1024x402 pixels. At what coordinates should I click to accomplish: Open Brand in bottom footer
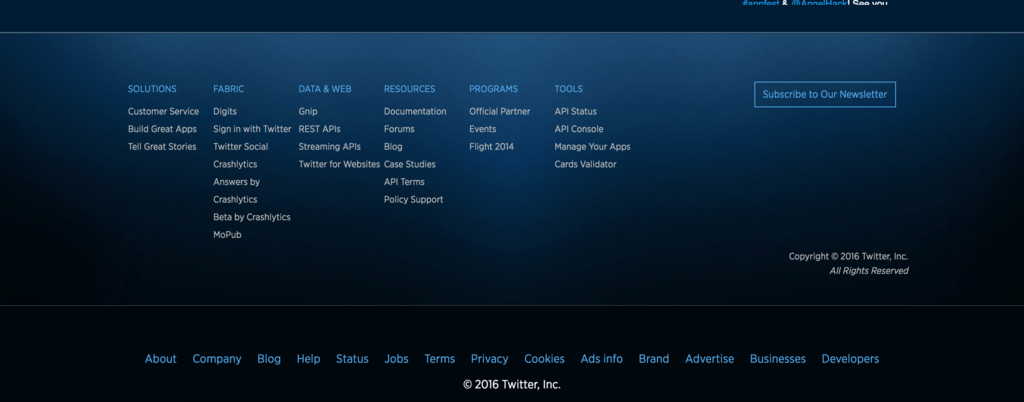(654, 359)
